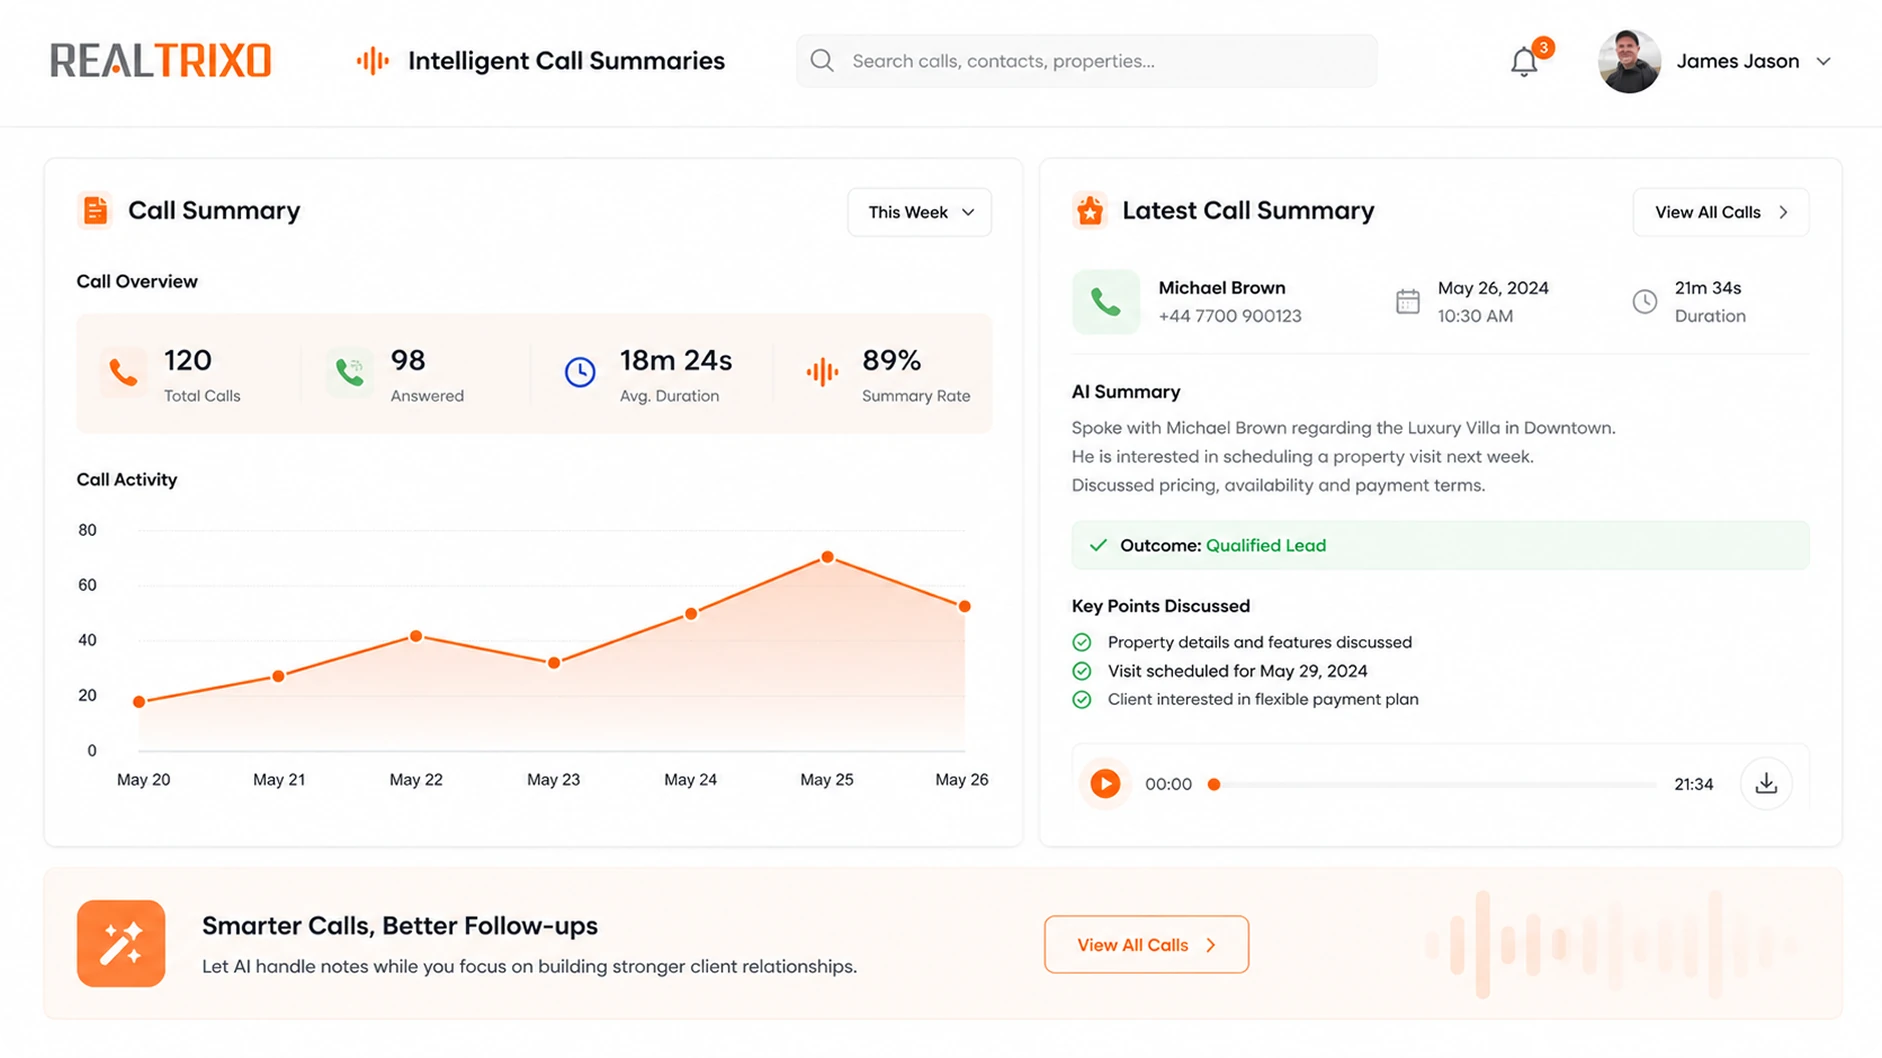Select the May 23 data point on chart
The width and height of the screenshot is (1882, 1058).
[x=554, y=663]
